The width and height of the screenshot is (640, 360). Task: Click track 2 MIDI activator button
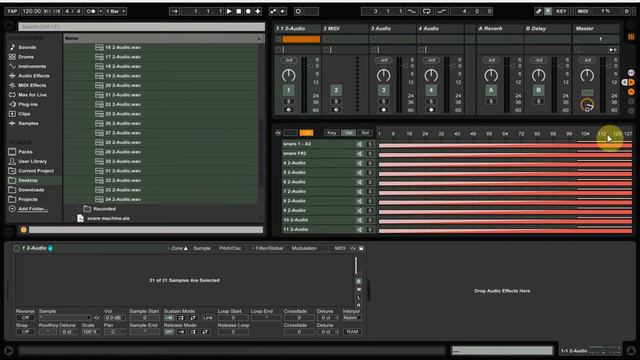tap(336, 90)
